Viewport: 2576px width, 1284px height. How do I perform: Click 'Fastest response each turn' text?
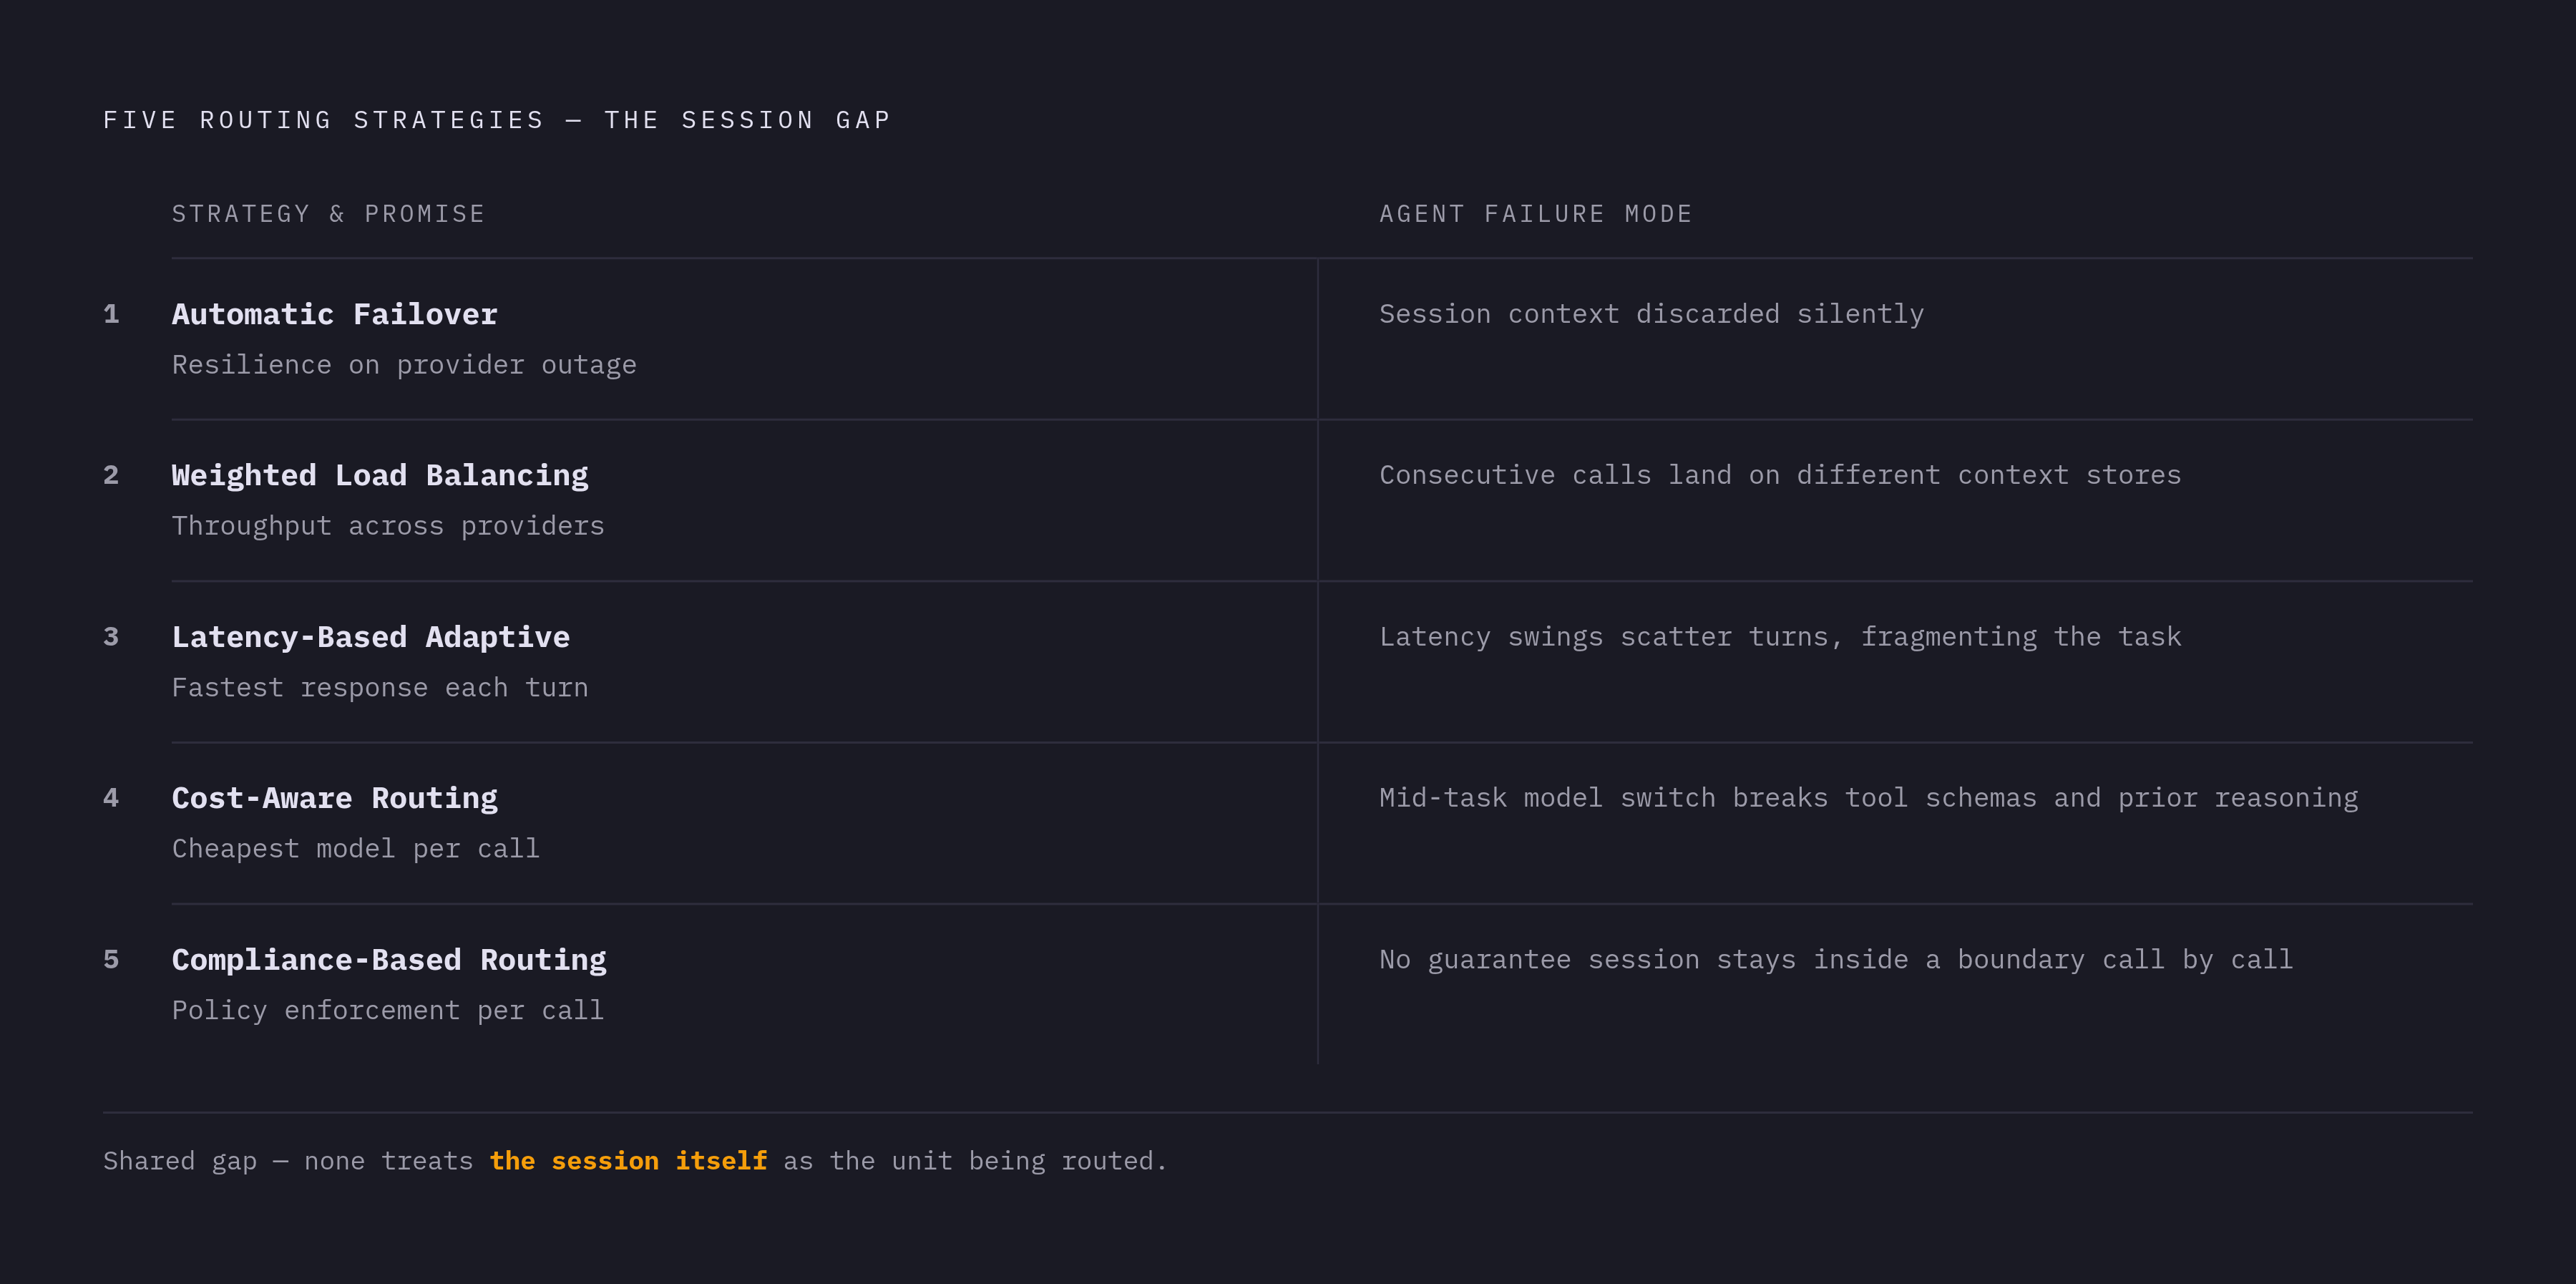pyautogui.click(x=380, y=688)
